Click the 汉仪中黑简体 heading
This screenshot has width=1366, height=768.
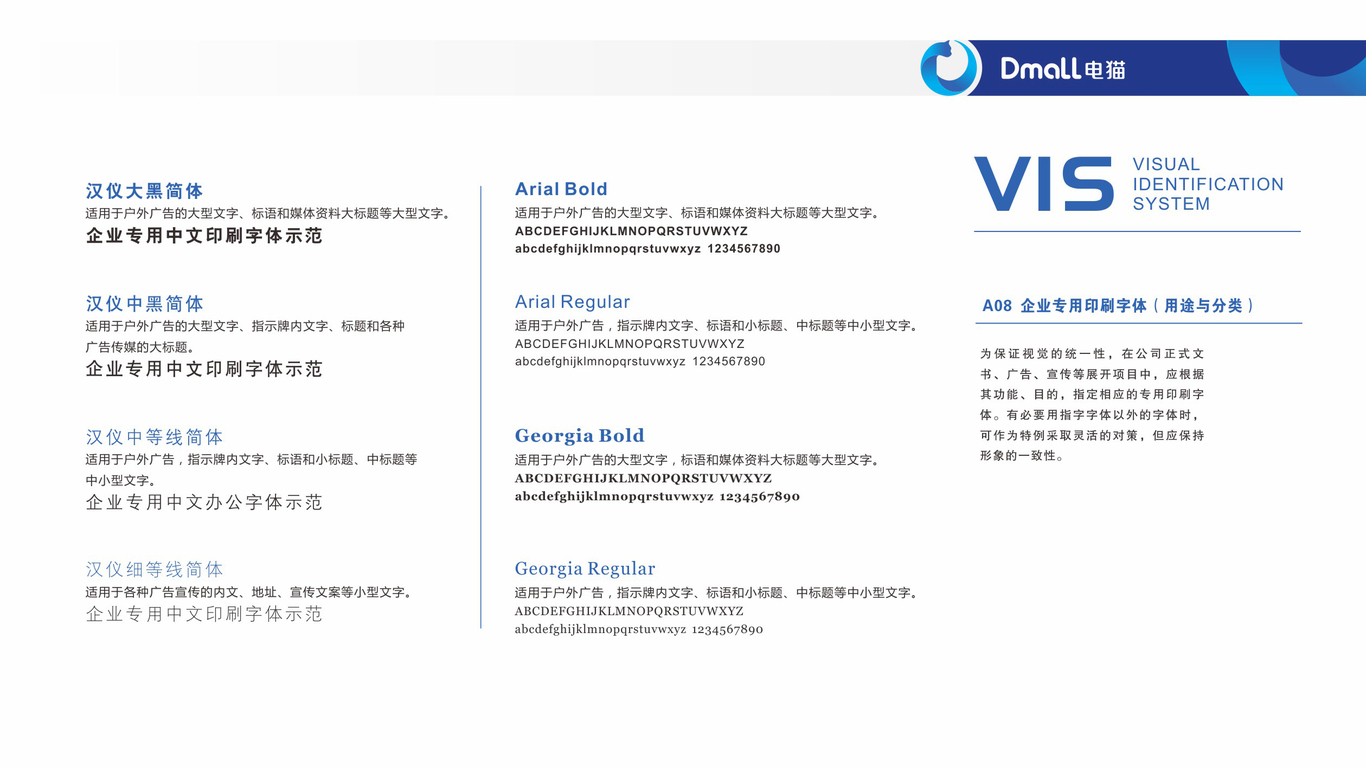pos(145,304)
